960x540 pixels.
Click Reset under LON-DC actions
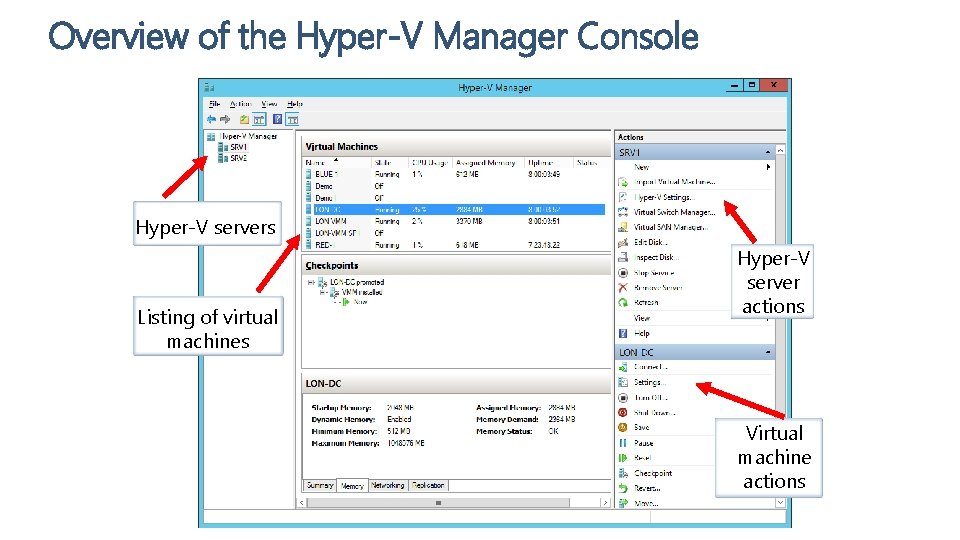pos(642,458)
